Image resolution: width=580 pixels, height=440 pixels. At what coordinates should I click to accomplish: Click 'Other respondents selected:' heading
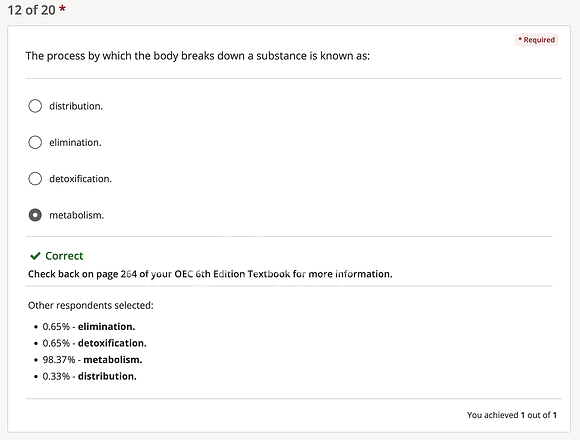click(x=91, y=305)
